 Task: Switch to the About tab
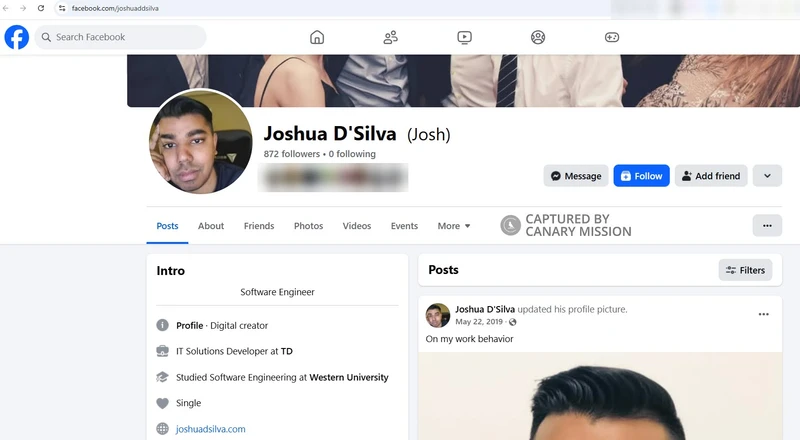point(211,226)
